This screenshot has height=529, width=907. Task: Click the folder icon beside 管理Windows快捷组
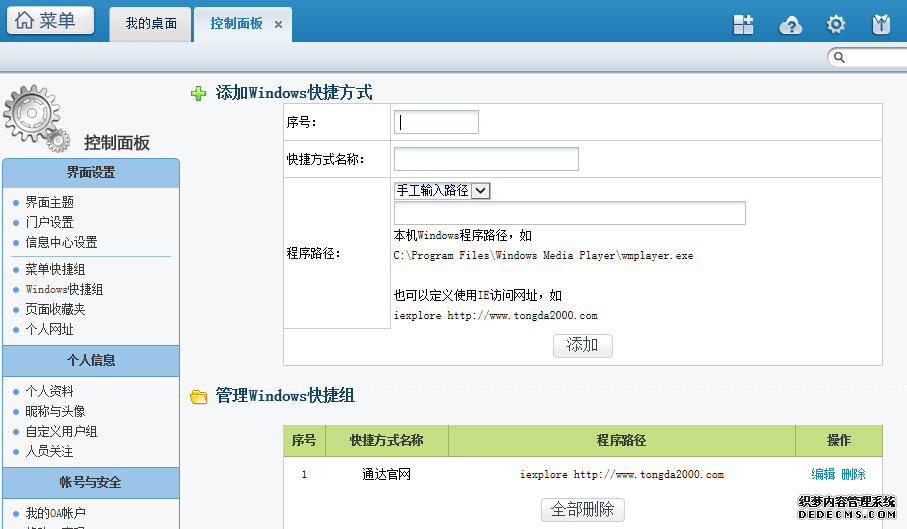point(198,397)
